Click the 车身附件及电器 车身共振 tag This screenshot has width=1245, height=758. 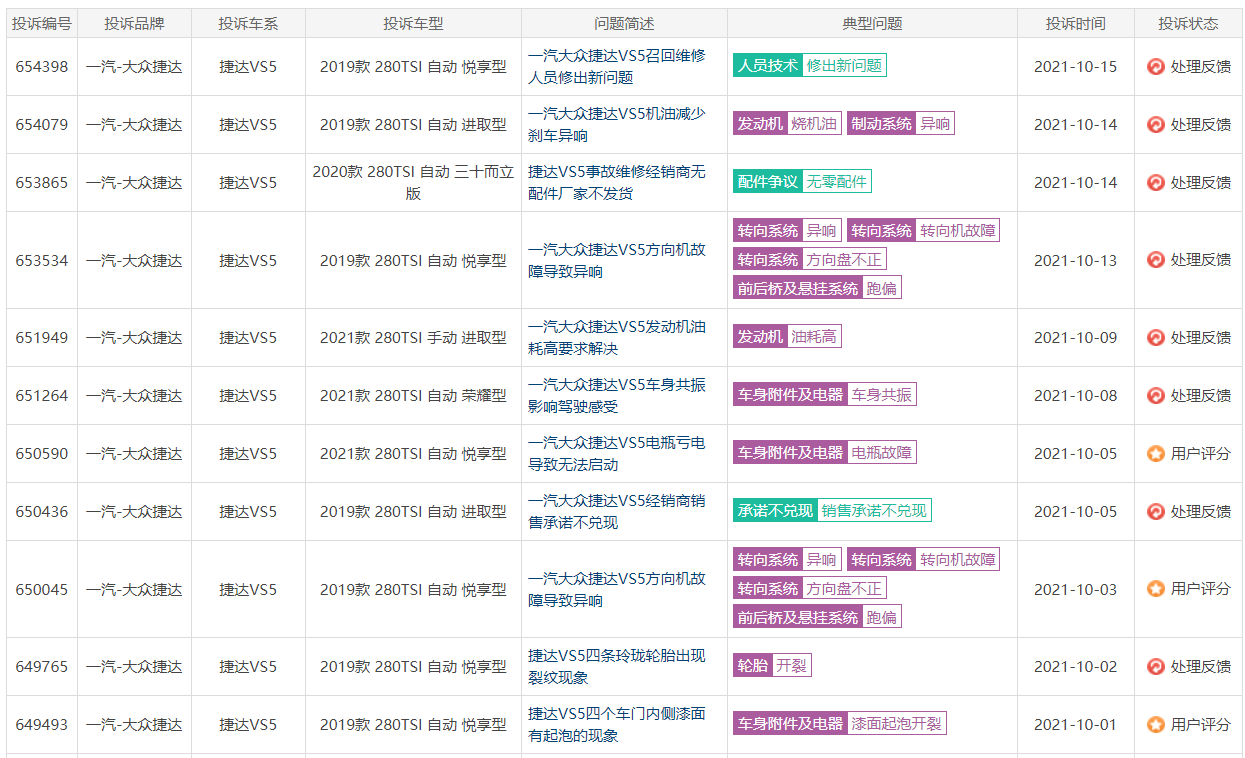[x=825, y=395]
